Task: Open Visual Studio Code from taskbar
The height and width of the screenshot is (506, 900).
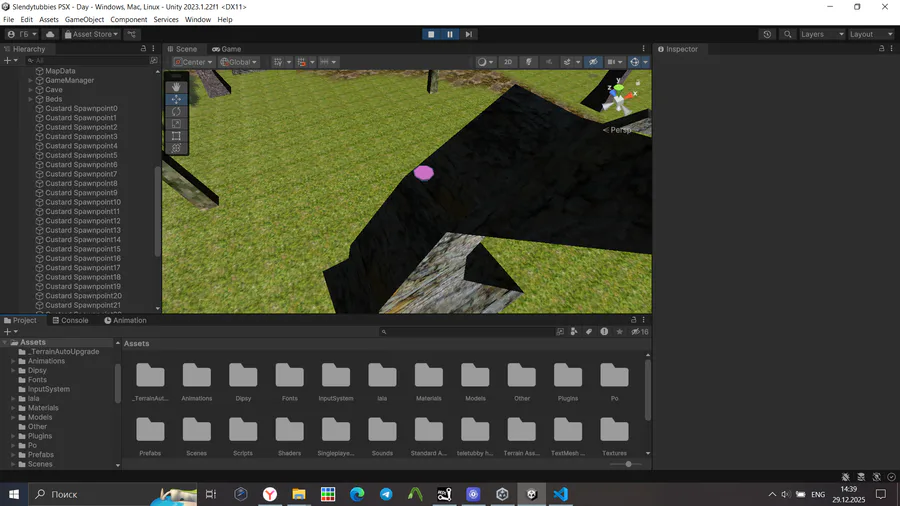Action: click(x=561, y=494)
